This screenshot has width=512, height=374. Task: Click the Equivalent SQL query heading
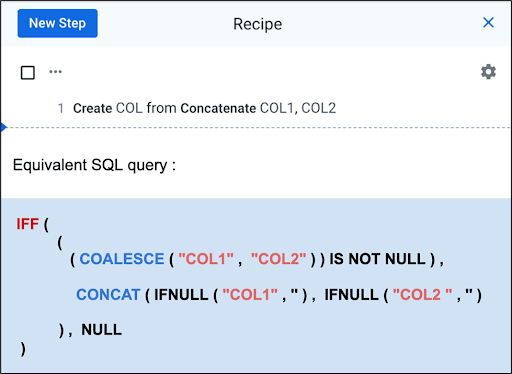click(94, 165)
